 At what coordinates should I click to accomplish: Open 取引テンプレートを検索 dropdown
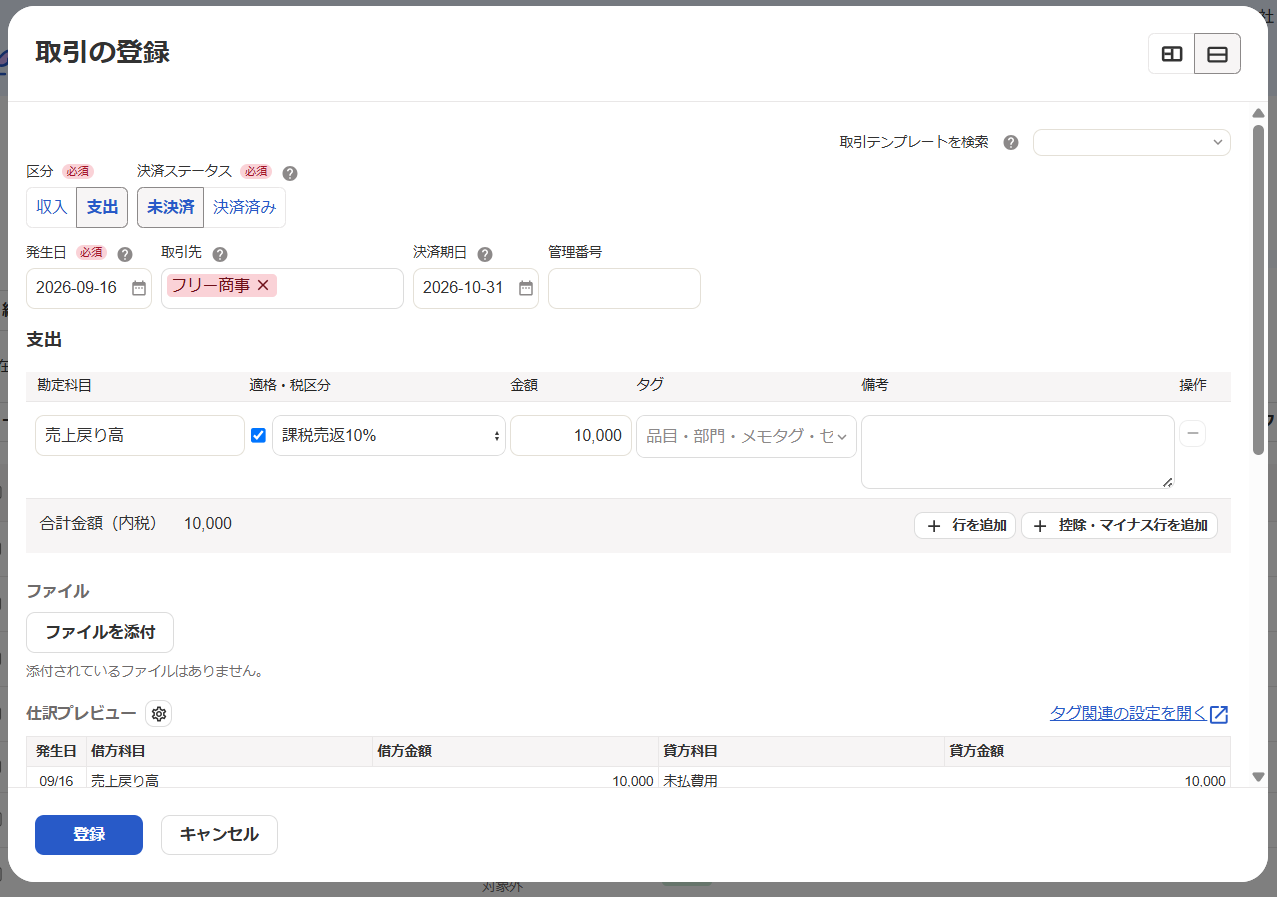1132,142
